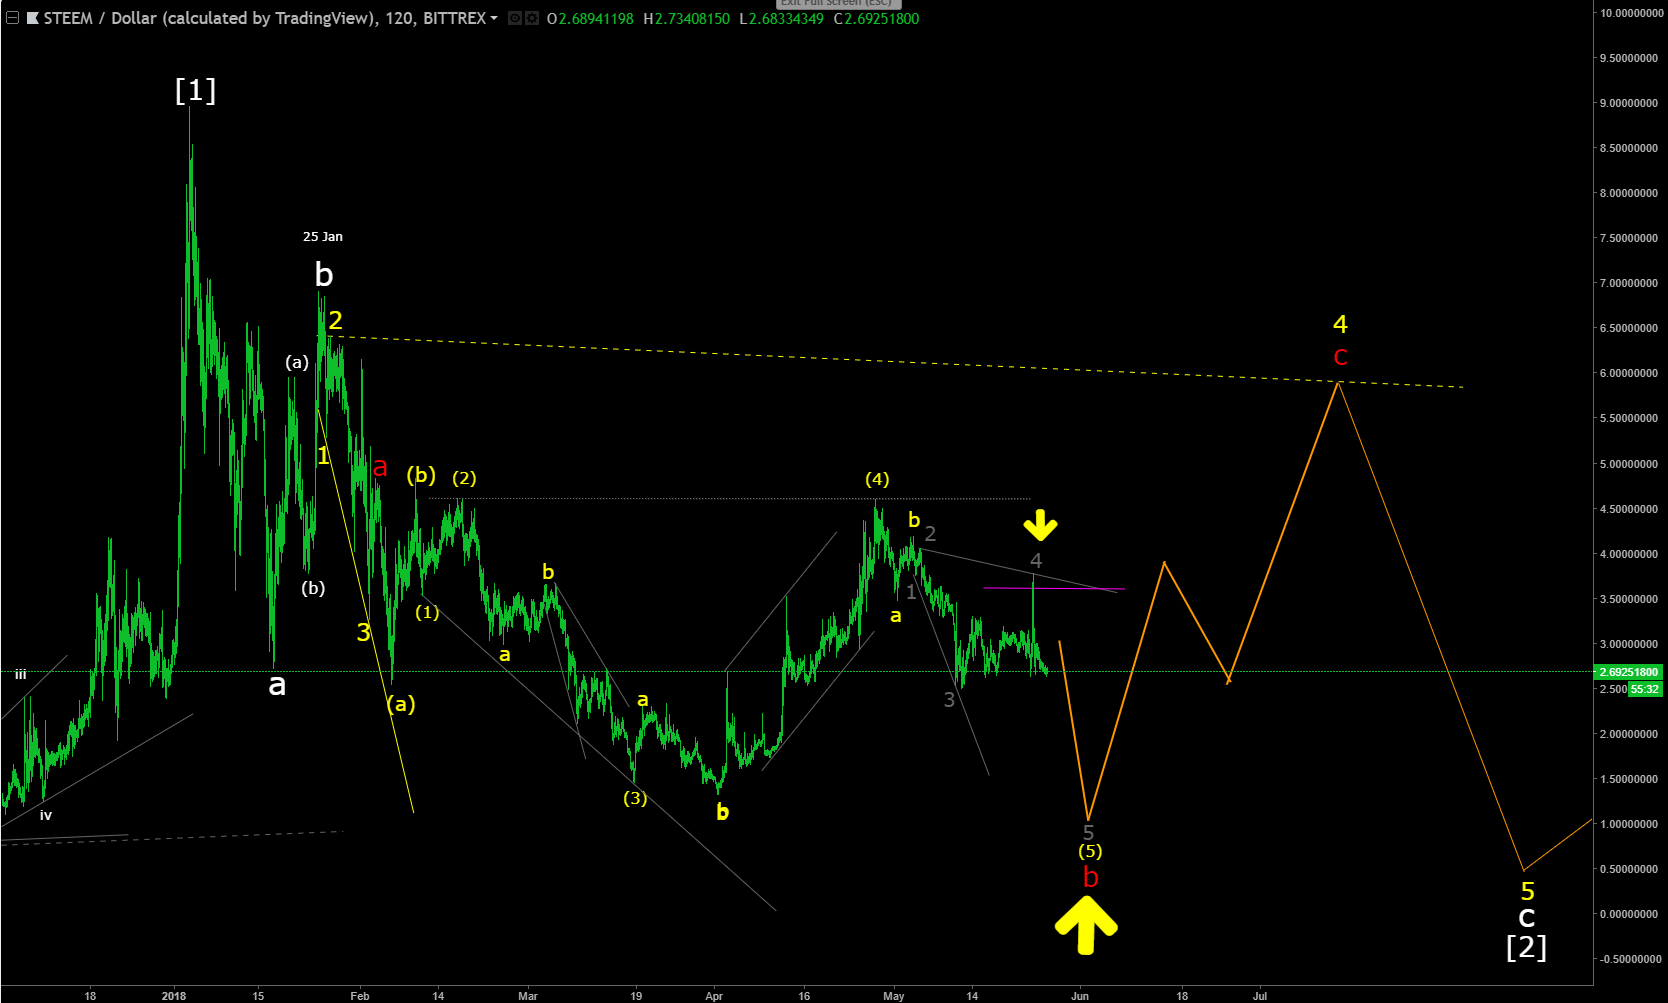Click the 1.00000000 price axis label
Viewport: 1668px width, 1003px height.
coord(1629,824)
